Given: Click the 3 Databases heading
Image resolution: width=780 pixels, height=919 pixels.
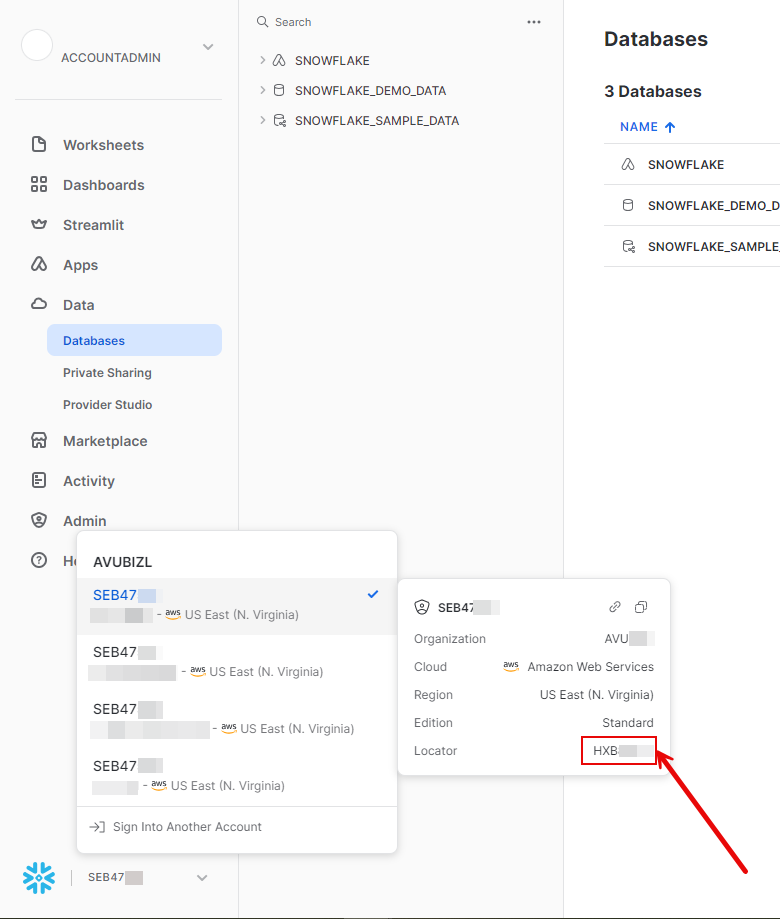Looking at the screenshot, I should pos(652,91).
